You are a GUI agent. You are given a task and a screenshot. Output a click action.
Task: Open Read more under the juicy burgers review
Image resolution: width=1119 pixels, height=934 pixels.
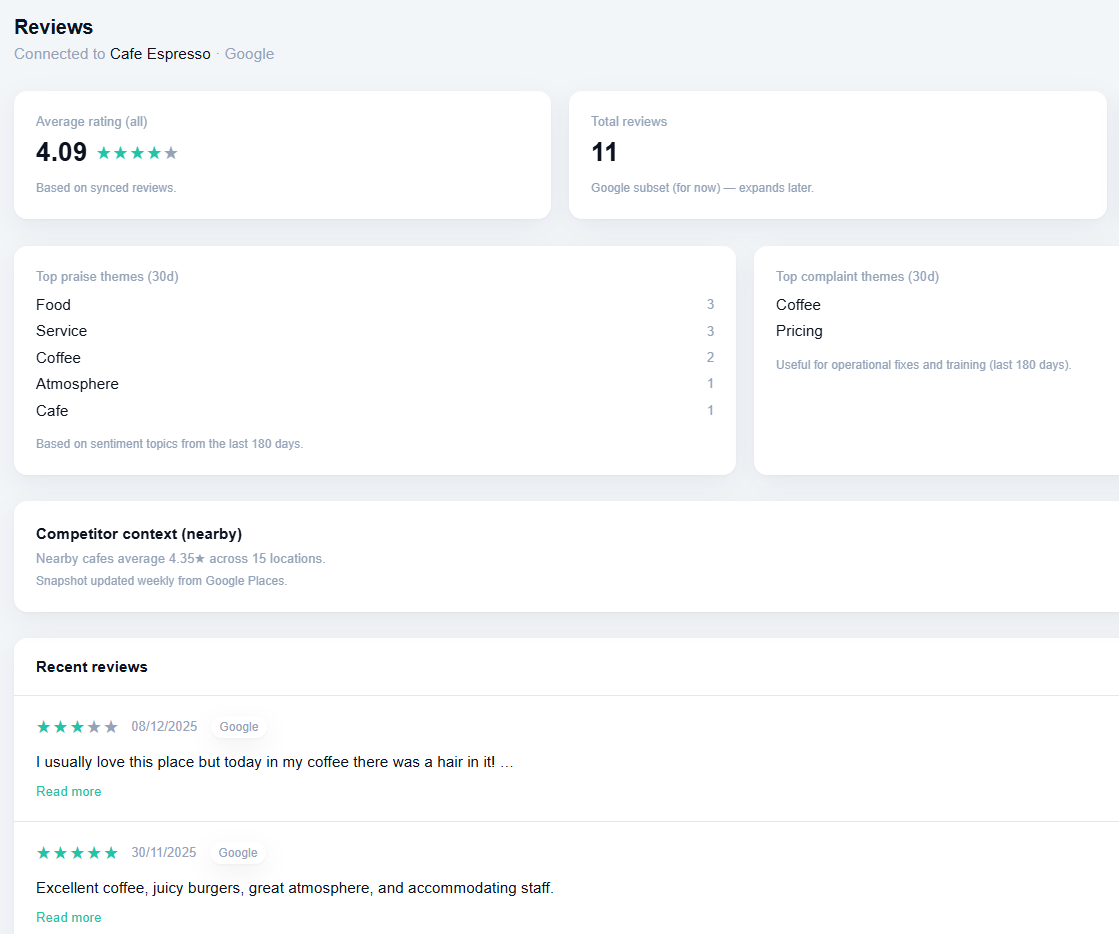pos(68,917)
